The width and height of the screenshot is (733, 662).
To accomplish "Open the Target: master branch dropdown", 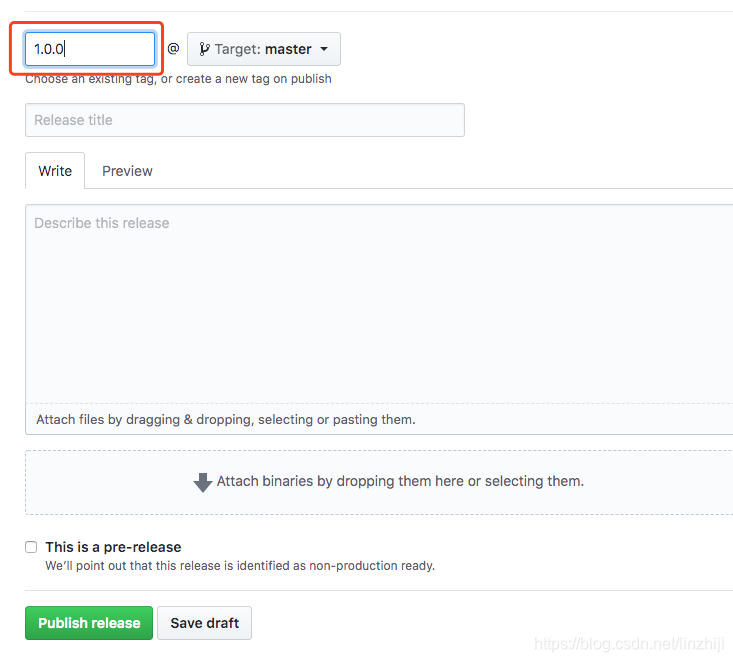I will (x=264, y=49).
